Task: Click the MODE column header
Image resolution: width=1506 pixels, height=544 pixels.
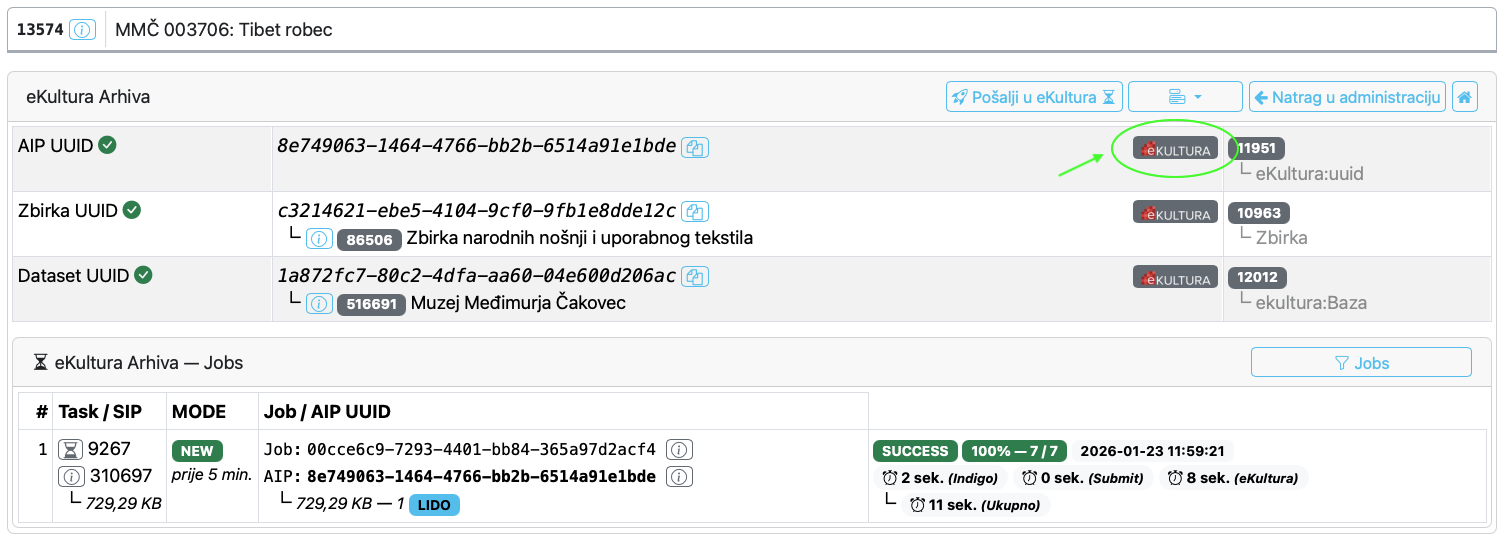Action: point(199,411)
